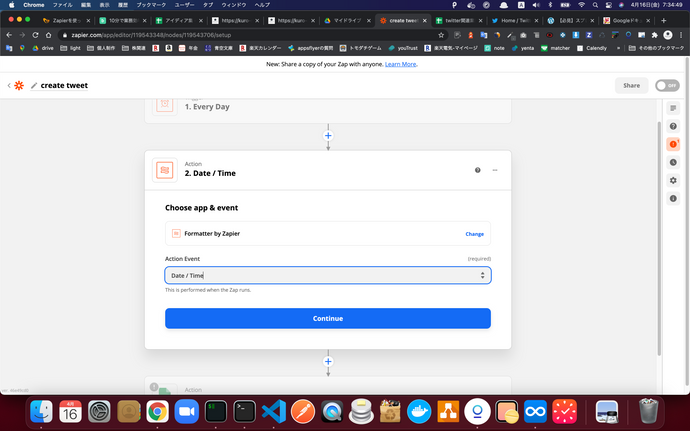This screenshot has height=431, width=690.
Task: Open Visual Studio Code from the Dock
Action: click(x=274, y=412)
